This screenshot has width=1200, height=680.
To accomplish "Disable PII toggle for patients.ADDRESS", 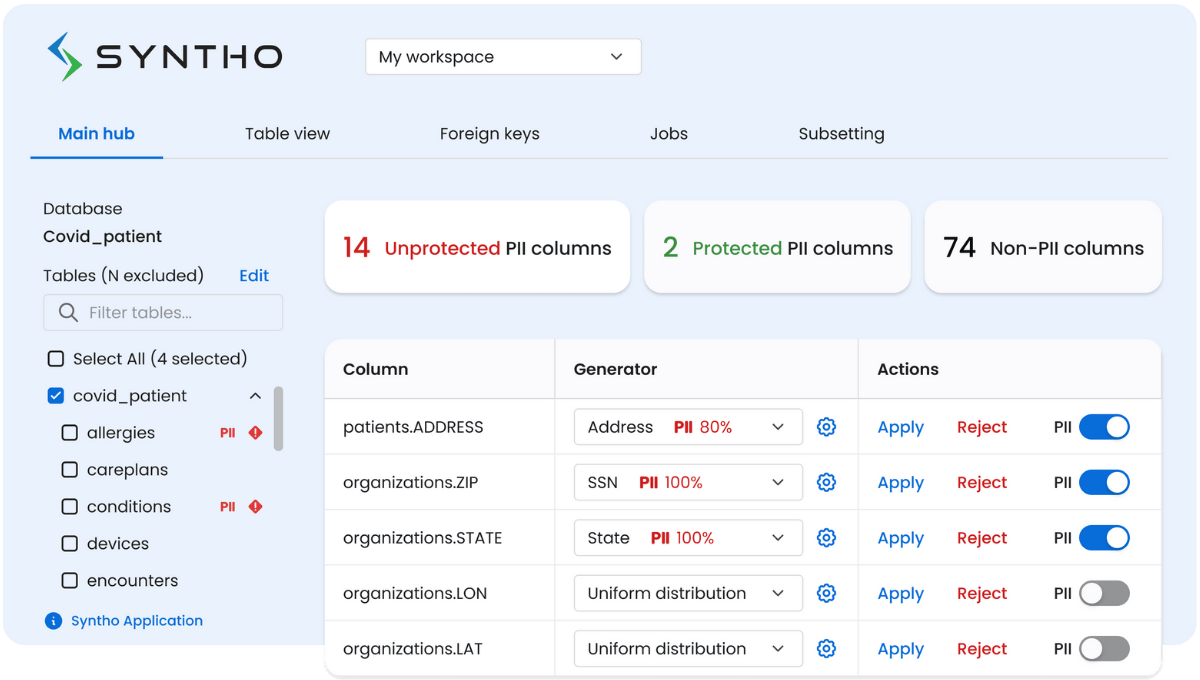I will coord(1104,427).
